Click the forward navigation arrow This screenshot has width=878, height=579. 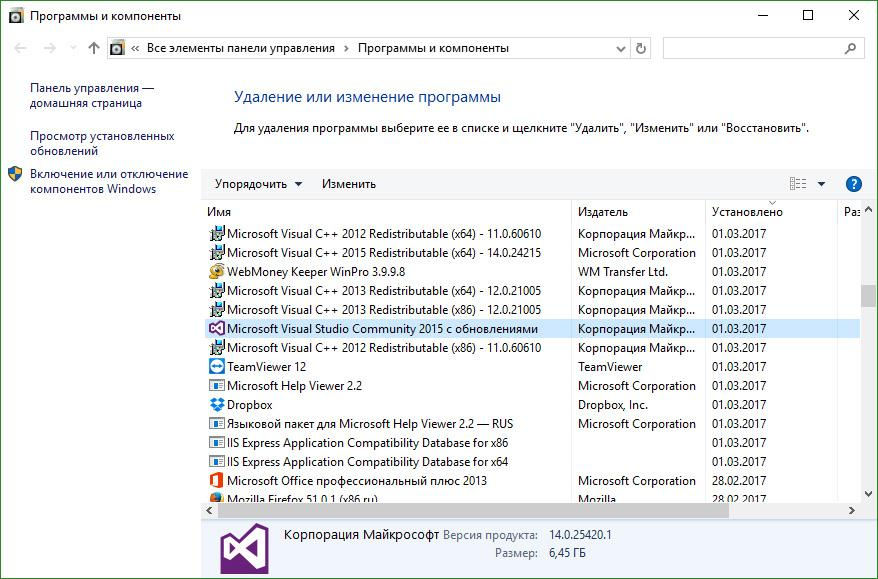[x=49, y=48]
